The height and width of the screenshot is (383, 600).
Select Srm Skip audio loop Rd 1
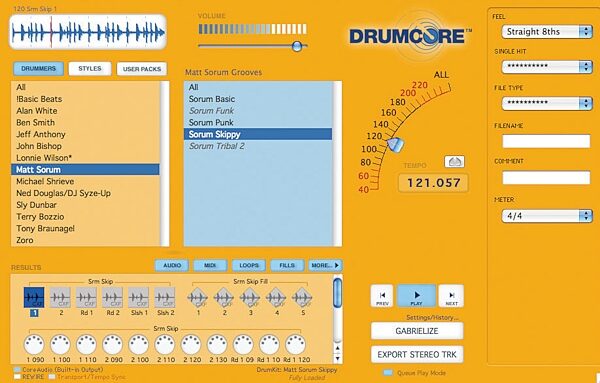pyautogui.click(x=86, y=297)
